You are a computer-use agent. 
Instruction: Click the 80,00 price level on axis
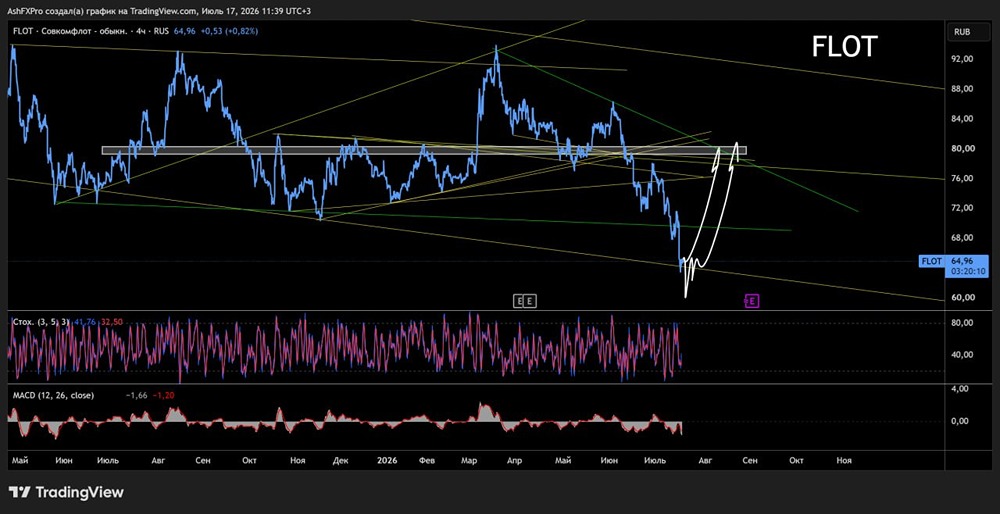pos(962,148)
